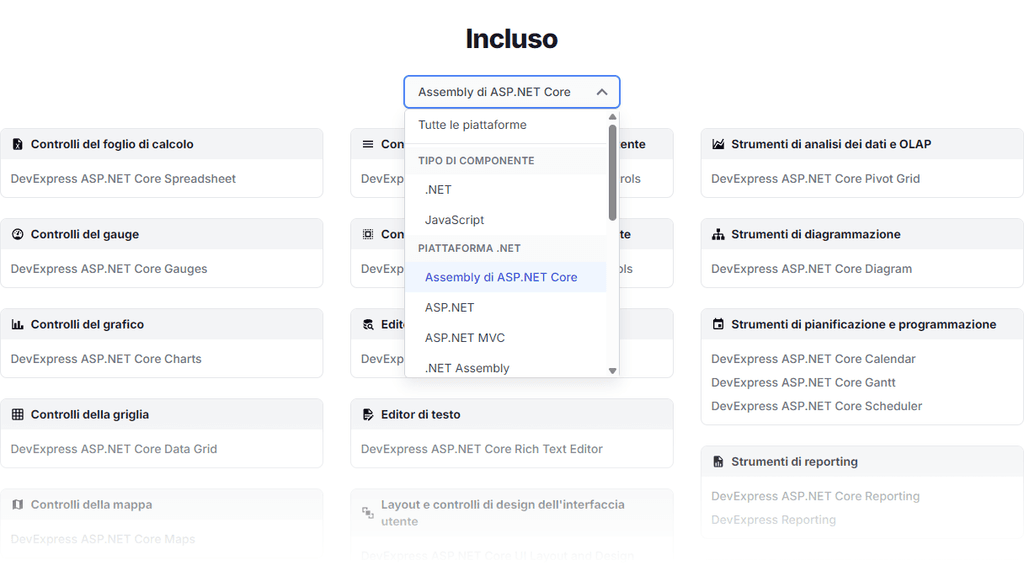Click the square frame icon in the hidden second-row card
Viewport: 1024px width, 566px height.
[x=368, y=234]
